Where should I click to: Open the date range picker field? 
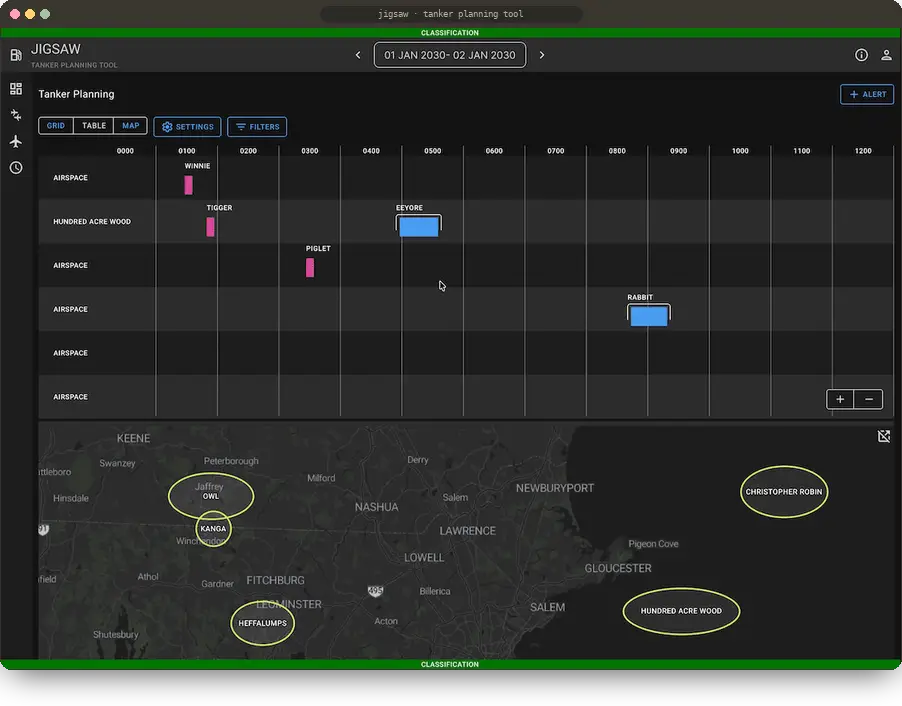point(450,55)
